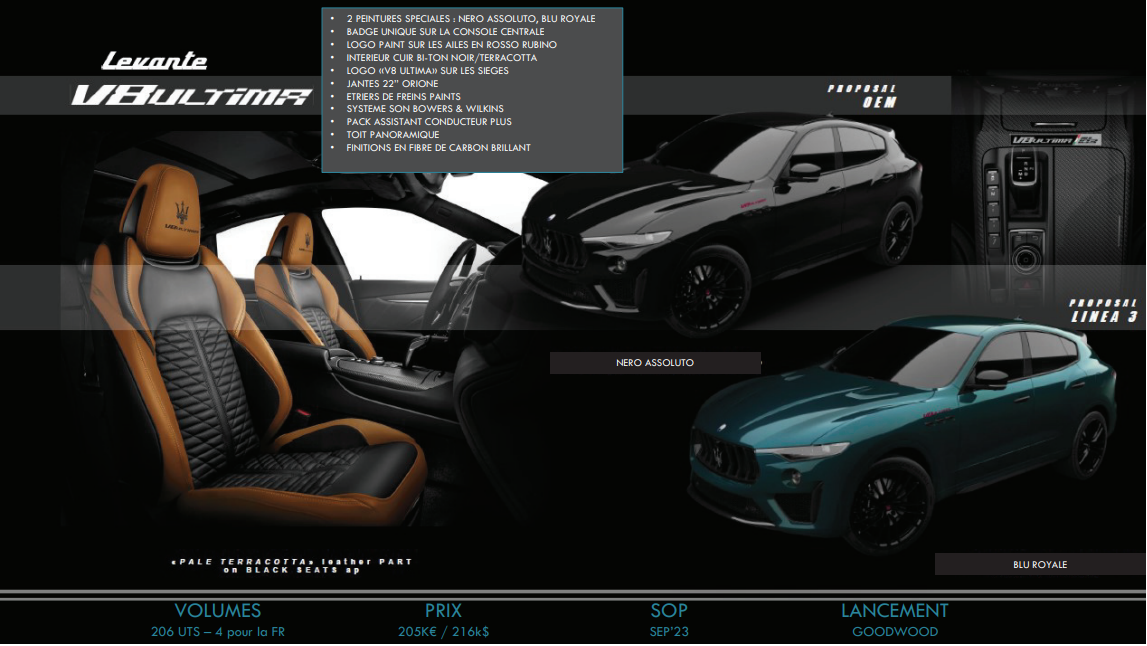Viewport: 1147px width, 646px height.
Task: Click the PROPOSAL OEM heading
Action: pyautogui.click(x=862, y=96)
